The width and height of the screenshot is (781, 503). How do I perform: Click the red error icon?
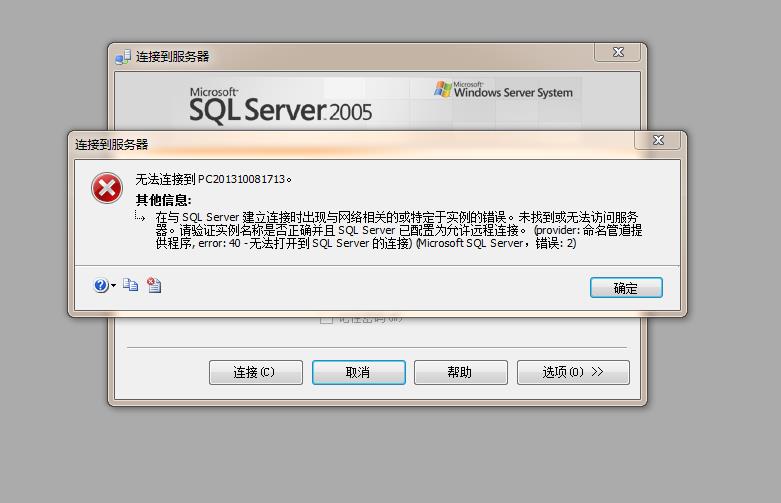[107, 188]
